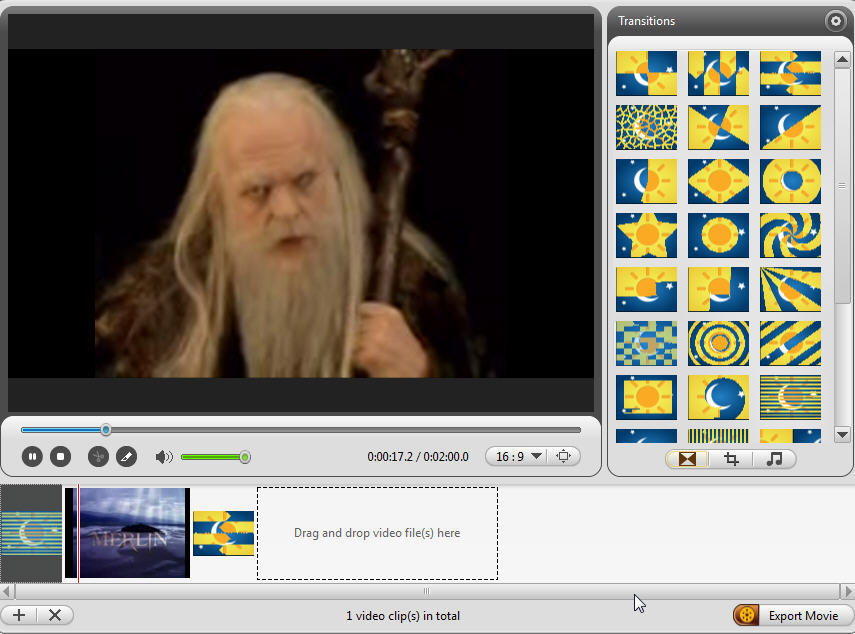
Task: Switch to the Music tab
Action: pos(774,459)
